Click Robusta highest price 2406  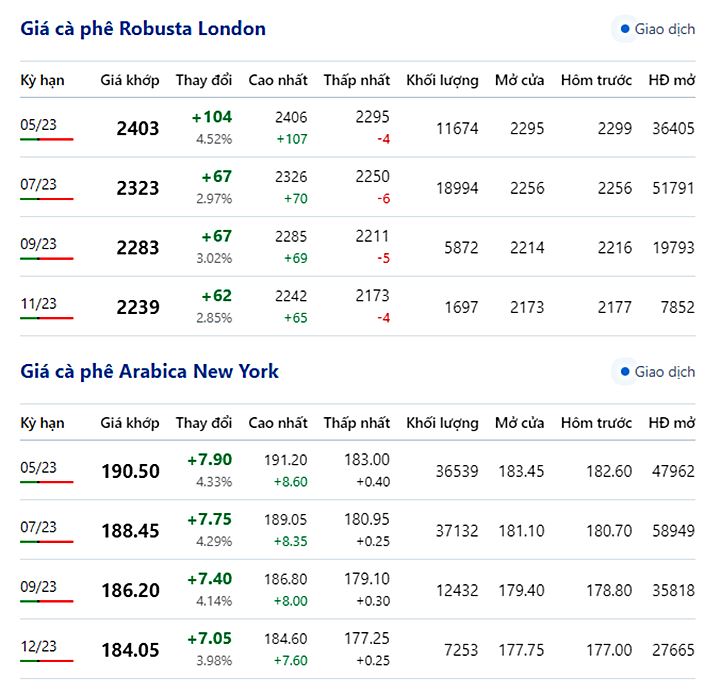click(291, 117)
